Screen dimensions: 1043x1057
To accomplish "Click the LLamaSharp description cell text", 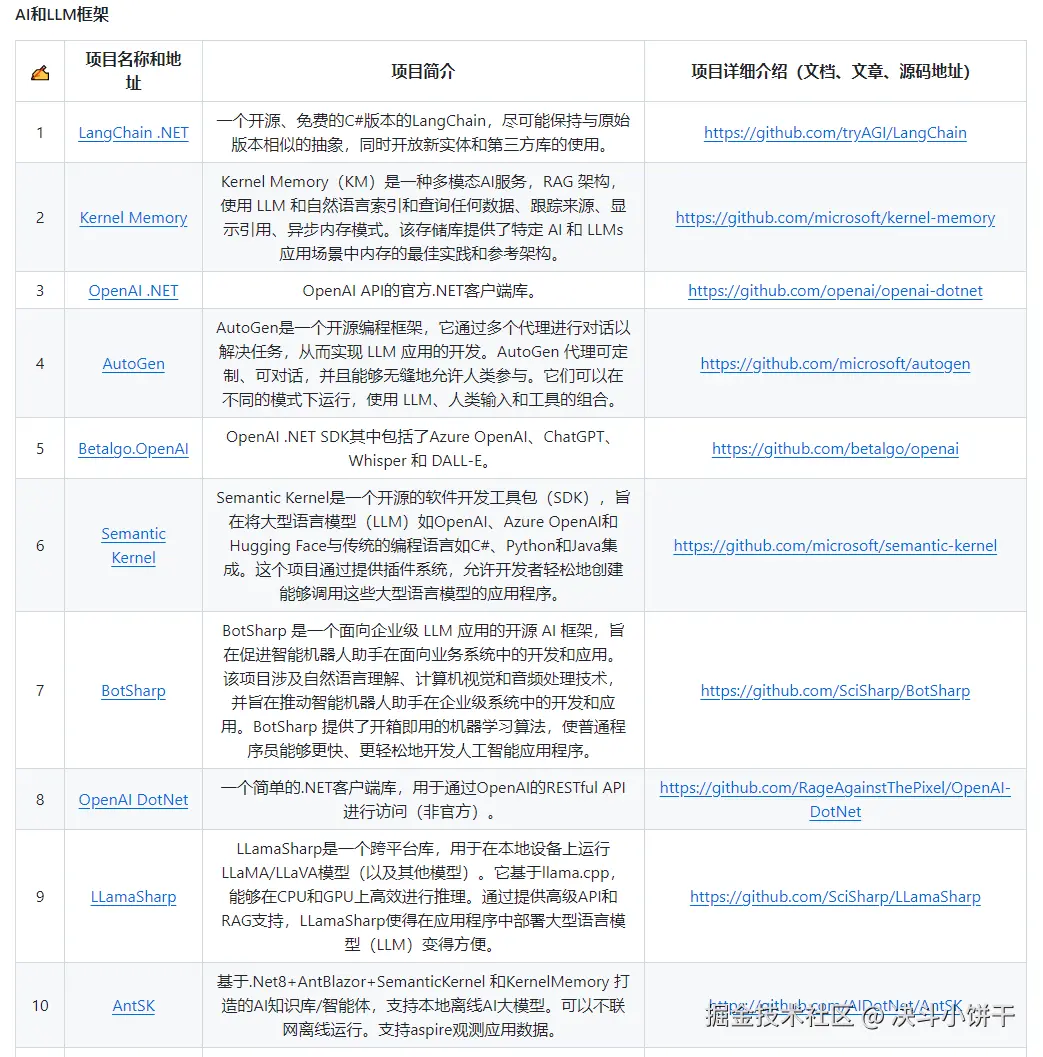I will 423,897.
